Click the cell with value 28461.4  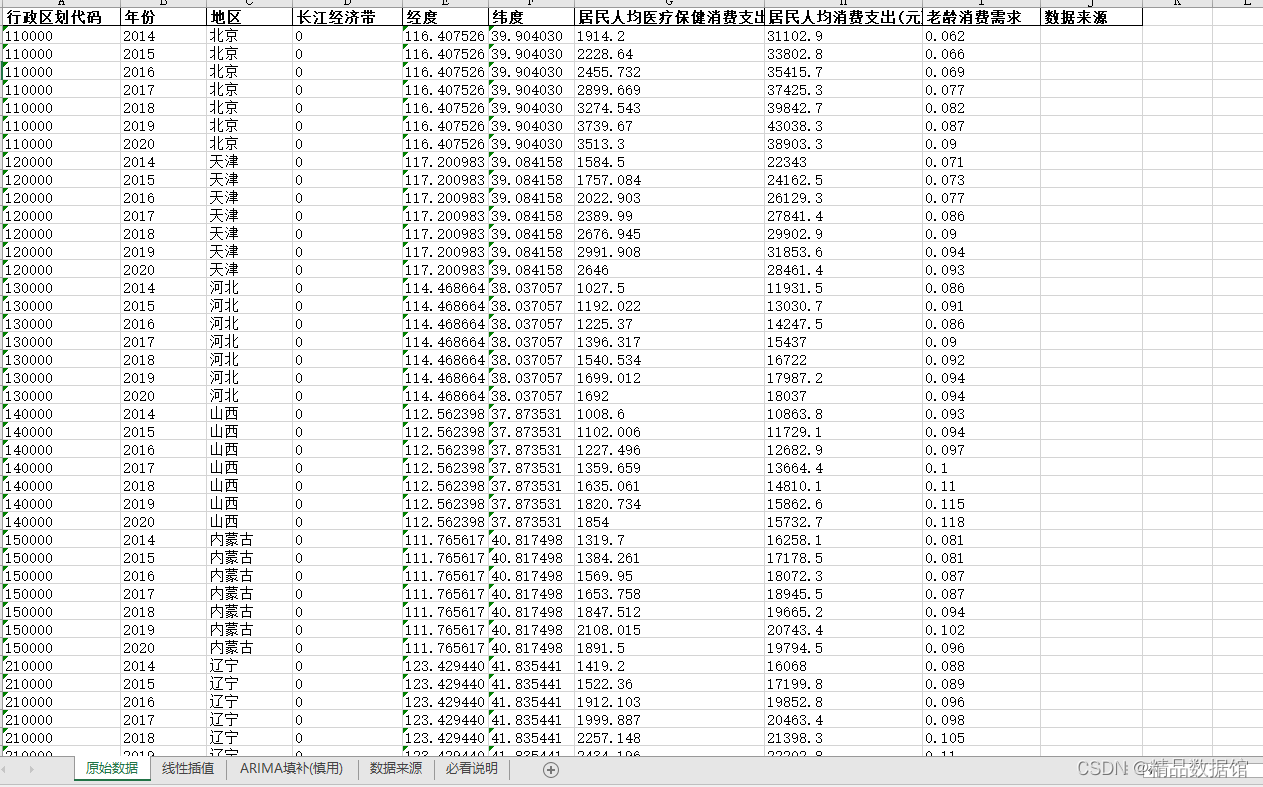(x=843, y=270)
